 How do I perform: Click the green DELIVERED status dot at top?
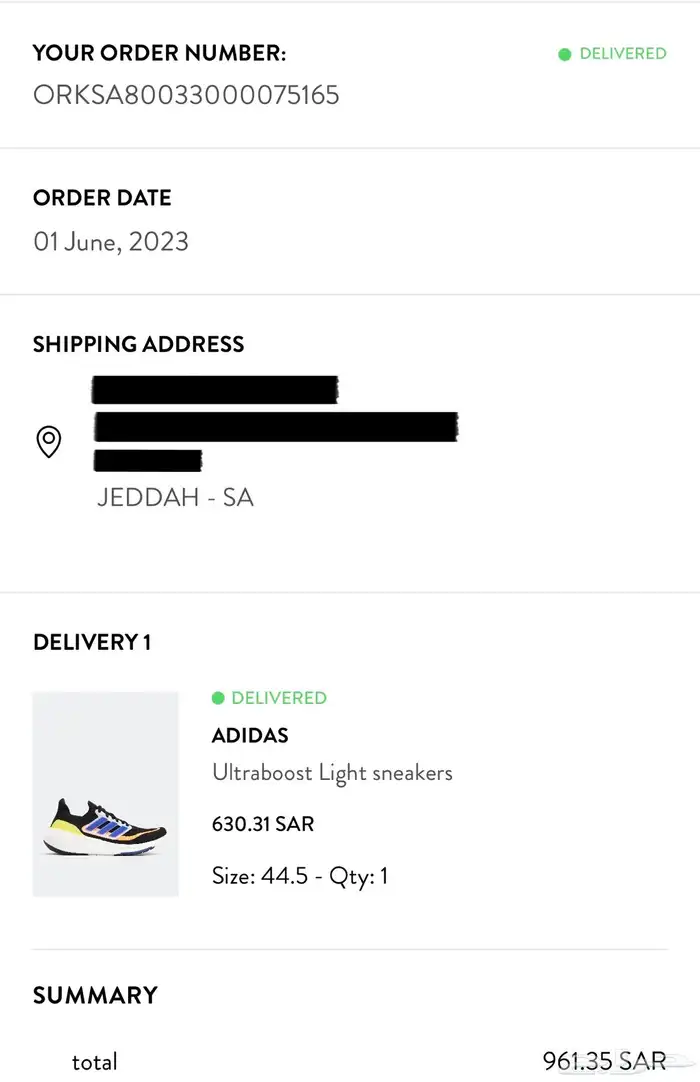tap(566, 54)
